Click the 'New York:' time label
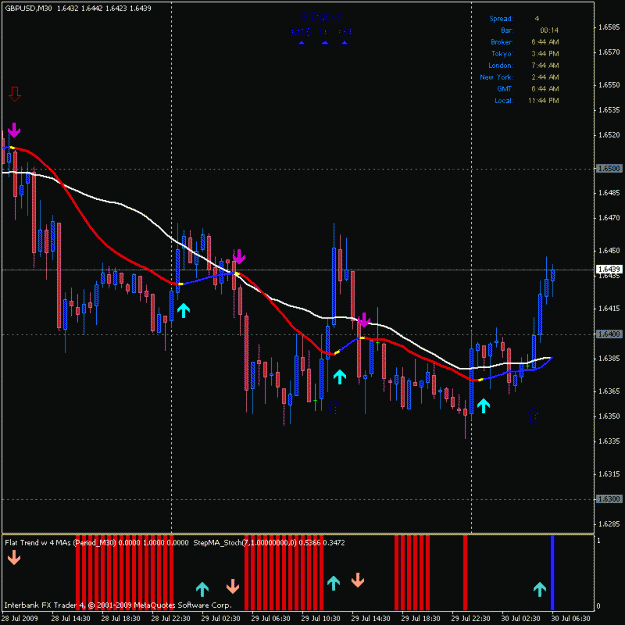The height and width of the screenshot is (625, 625). point(496,77)
